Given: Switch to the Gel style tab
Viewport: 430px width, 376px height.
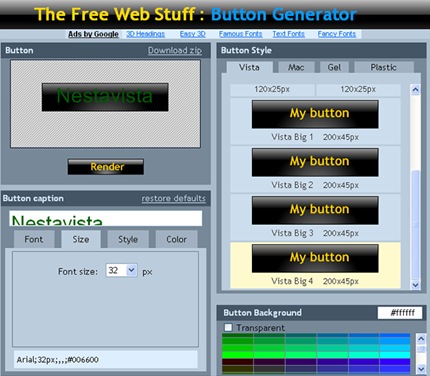Looking at the screenshot, I should (334, 67).
